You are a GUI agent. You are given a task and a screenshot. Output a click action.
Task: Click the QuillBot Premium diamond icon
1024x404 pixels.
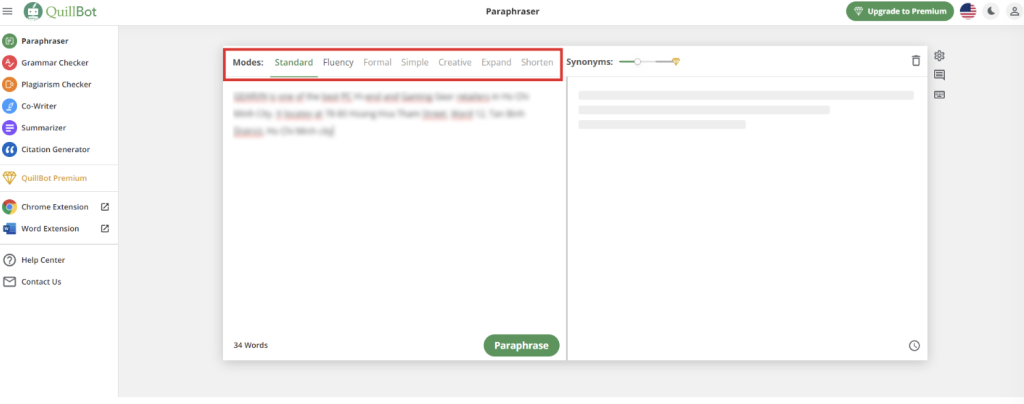[9, 178]
